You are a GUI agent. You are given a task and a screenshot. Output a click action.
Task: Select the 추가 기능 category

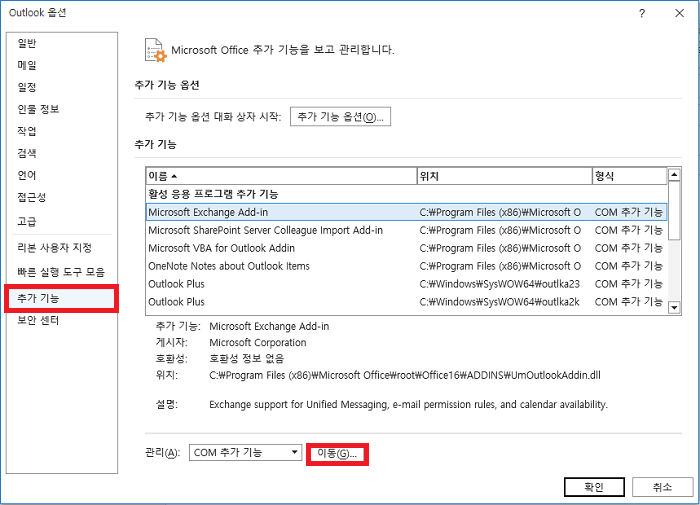click(62, 298)
